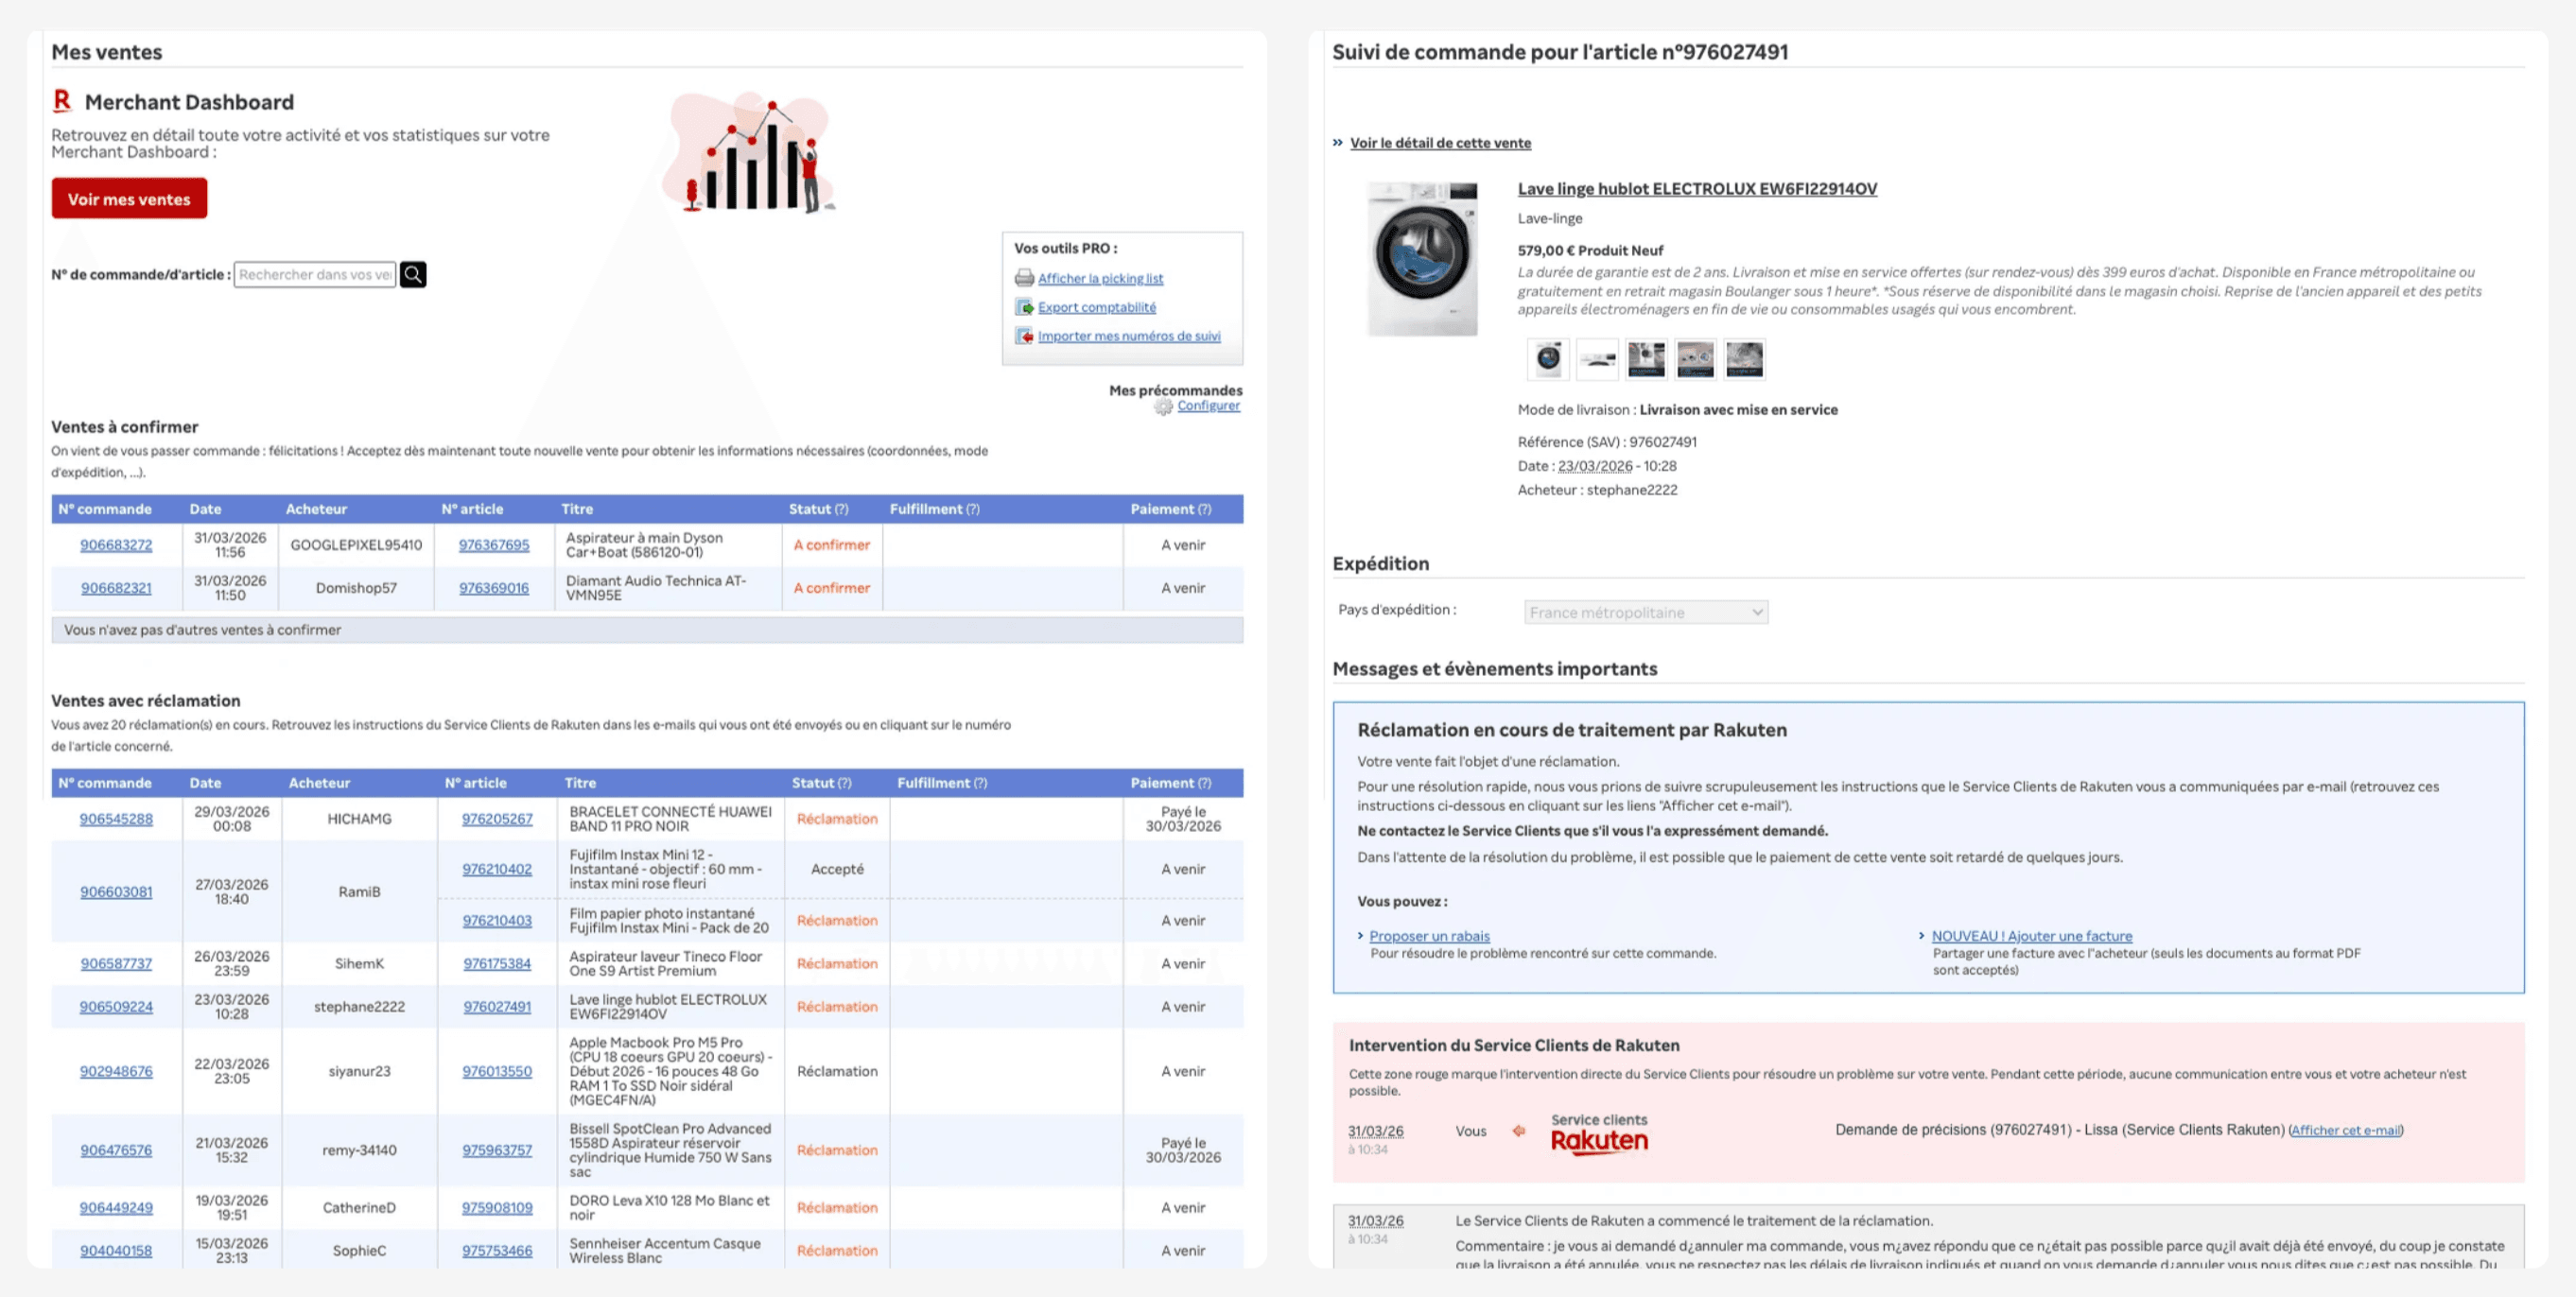This screenshot has height=1297, width=2576.
Task: Open Lave linge hublot ELECTROLUX product title link
Action: pyautogui.click(x=1697, y=188)
